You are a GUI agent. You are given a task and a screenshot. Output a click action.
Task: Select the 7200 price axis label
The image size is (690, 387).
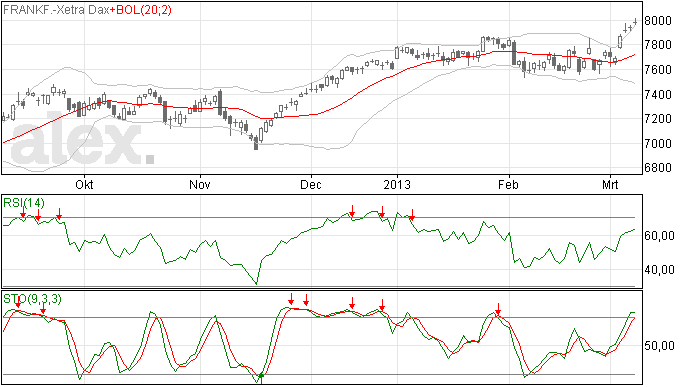coord(658,119)
